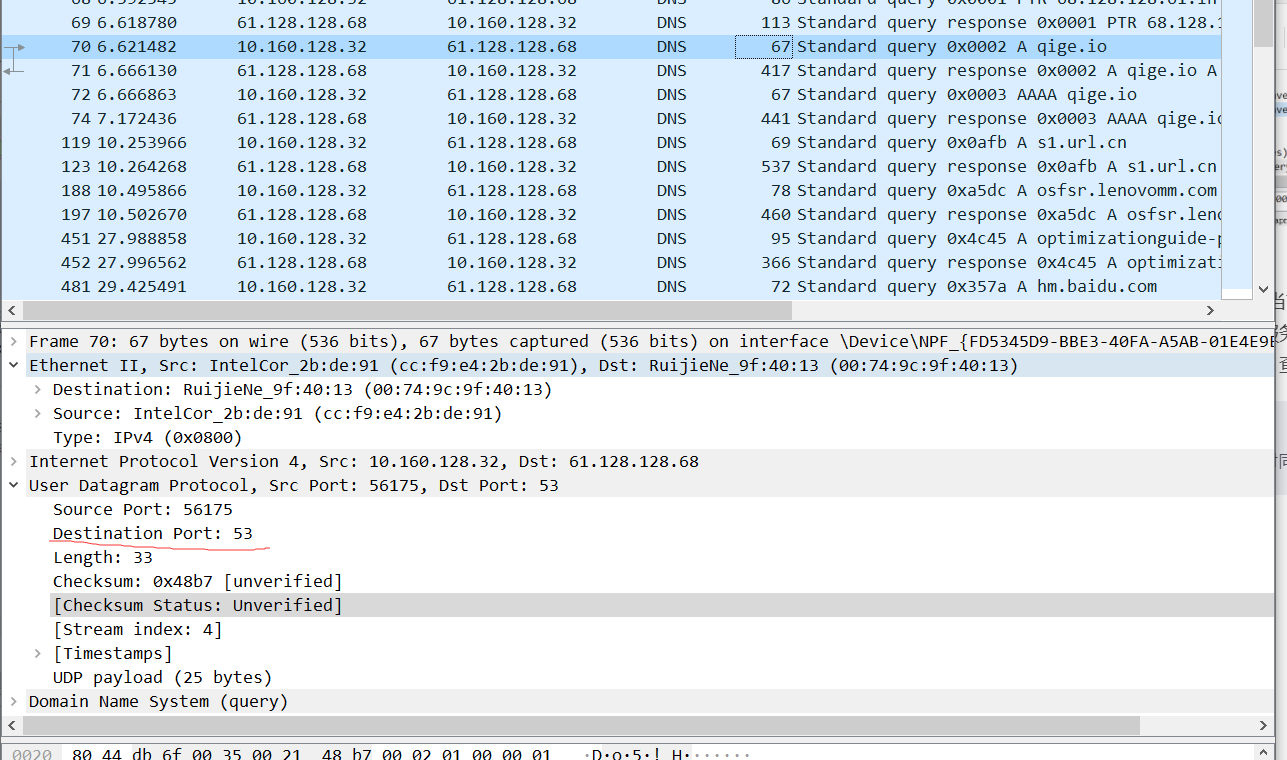This screenshot has height=760, width=1287.
Task: Click the packet list horizontal scrollbar thumb
Action: 406,311
